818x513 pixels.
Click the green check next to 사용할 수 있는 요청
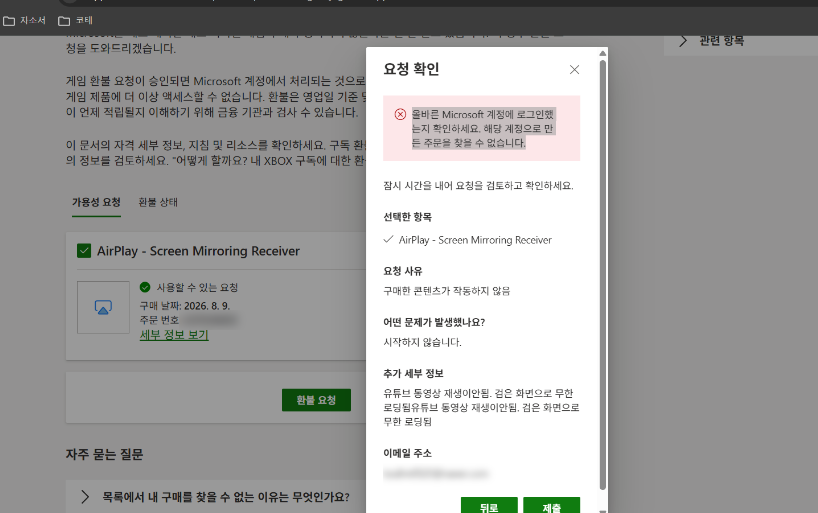tap(145, 287)
